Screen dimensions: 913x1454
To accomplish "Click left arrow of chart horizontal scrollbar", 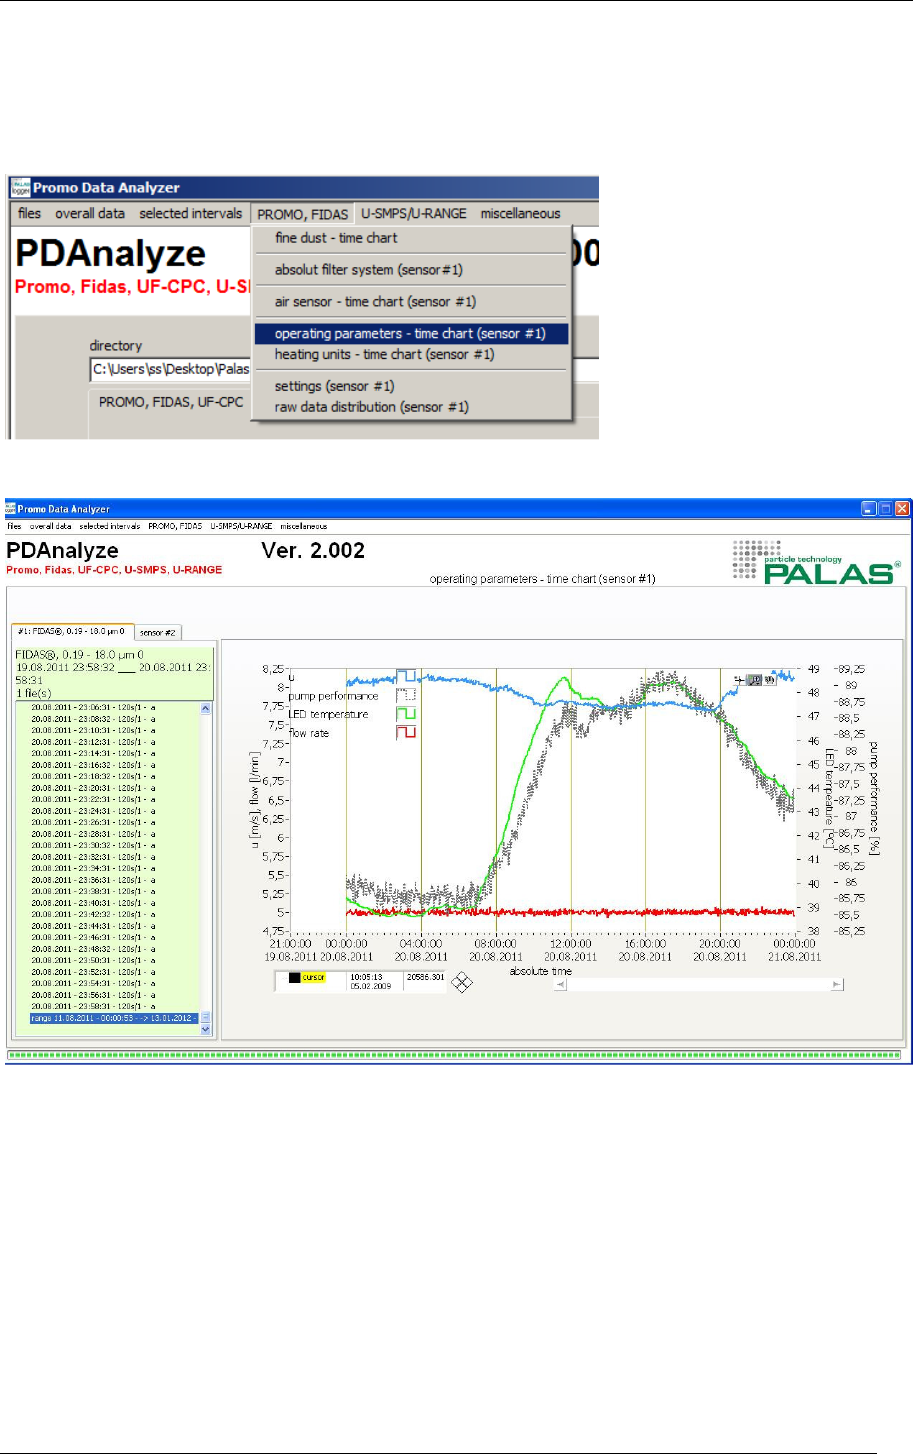I will (x=561, y=984).
